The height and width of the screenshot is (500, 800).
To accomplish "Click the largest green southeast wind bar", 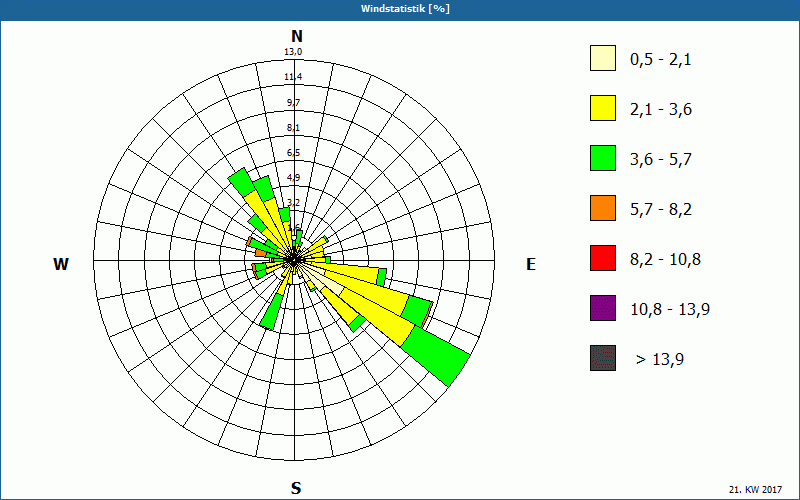I will point(436,355).
